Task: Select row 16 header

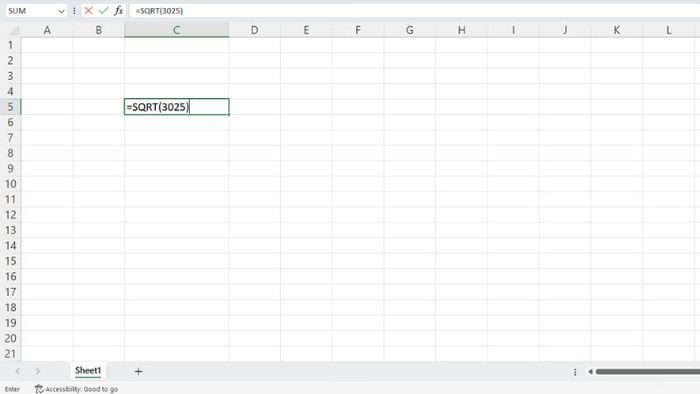Action: [x=10, y=277]
